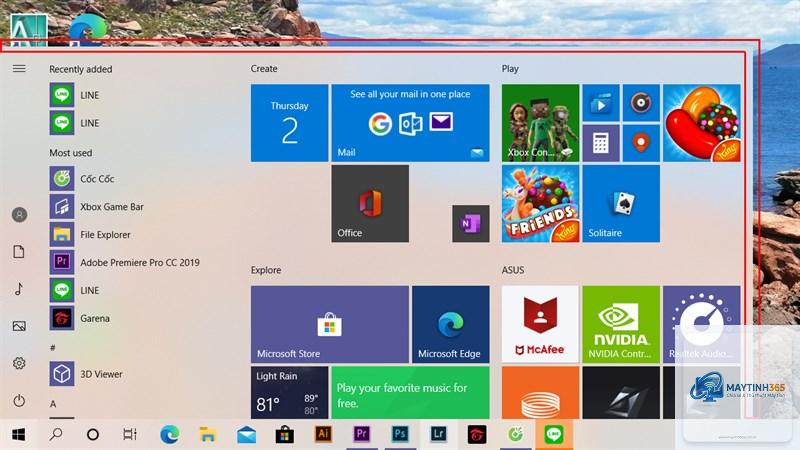Image resolution: width=800 pixels, height=450 pixels.
Task: Open the second LINE entry under Recently added
Action: tap(138, 123)
